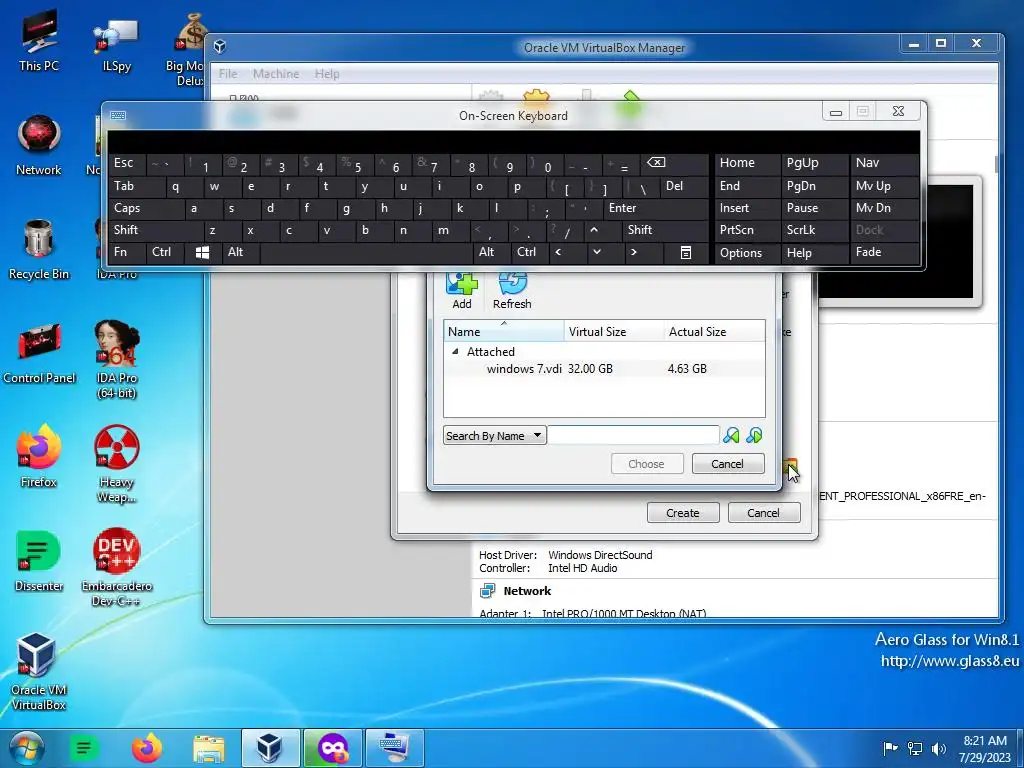1024x768 pixels.
Task: Toggle the Fade key on keyboard
Action: (884, 253)
